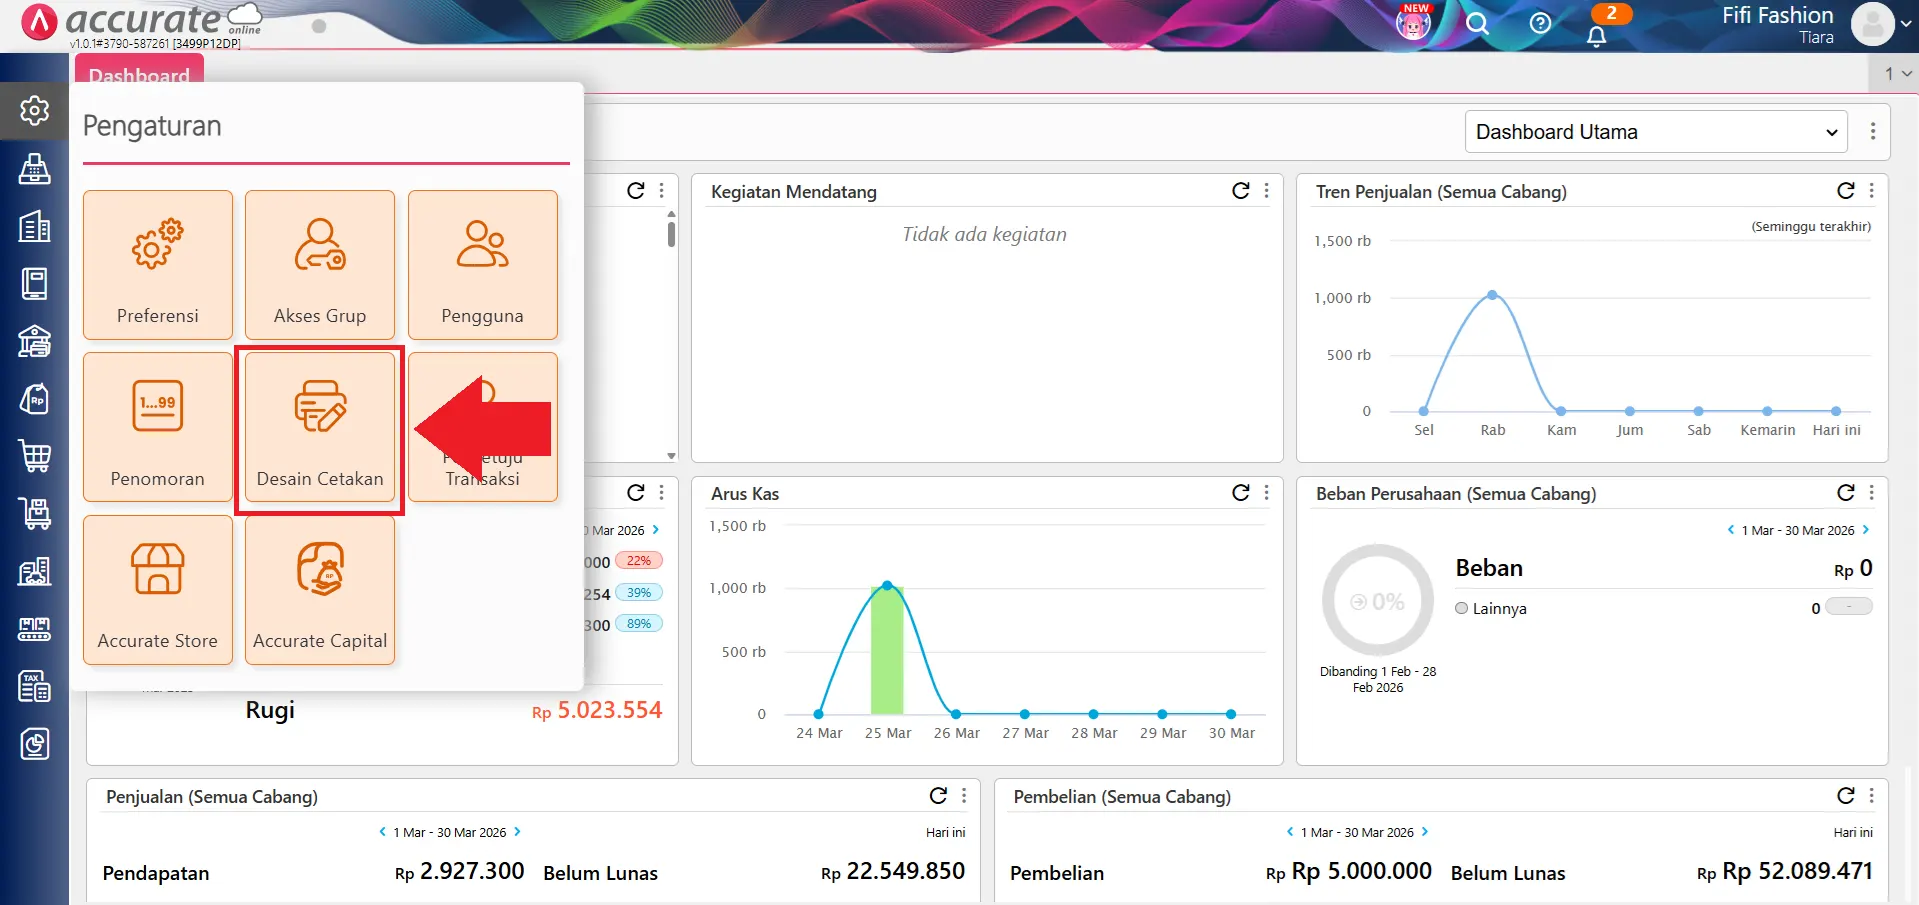Viewport: 1919px width, 905px height.
Task: Click the scrollbar in the left dashboard panel
Action: (x=671, y=235)
